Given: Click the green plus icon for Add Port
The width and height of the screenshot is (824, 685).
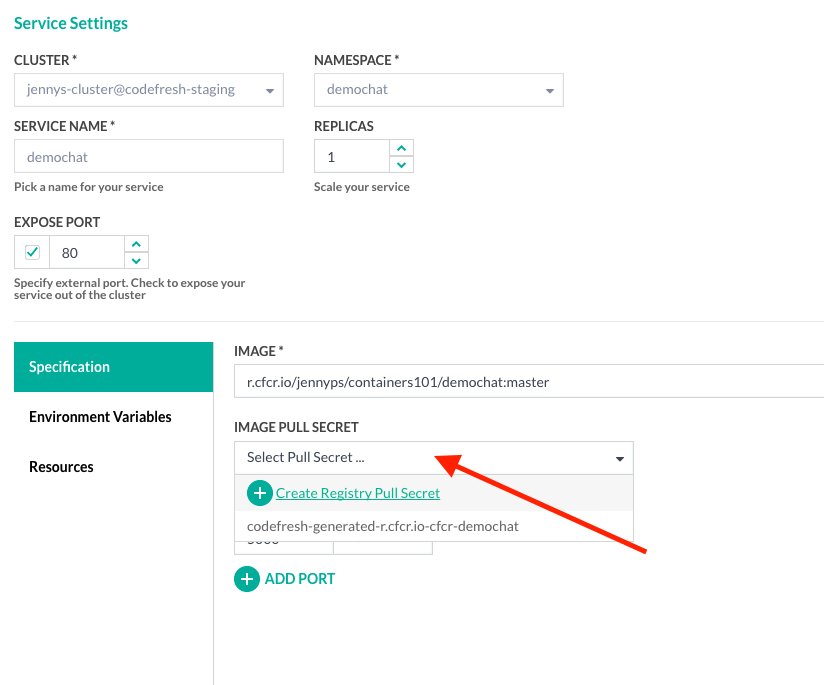Looking at the screenshot, I should 246,579.
